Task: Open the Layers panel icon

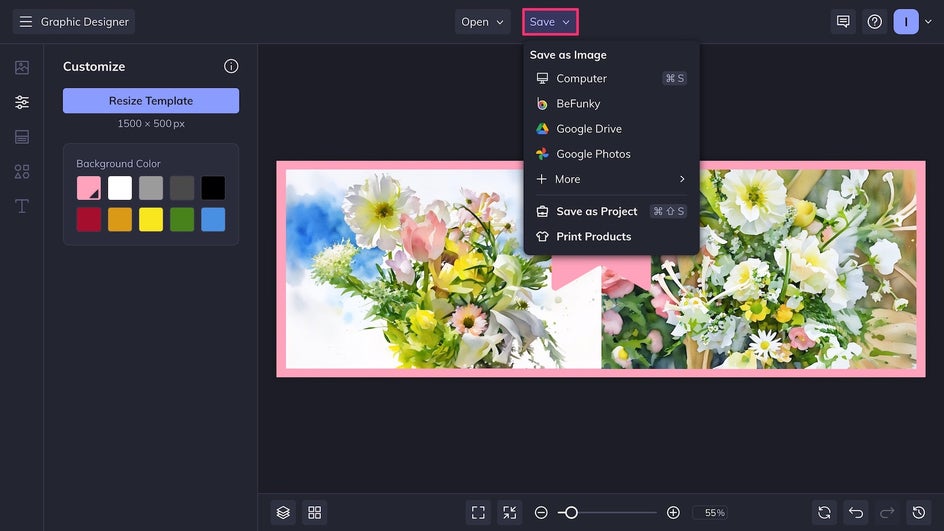Action: [x=283, y=512]
